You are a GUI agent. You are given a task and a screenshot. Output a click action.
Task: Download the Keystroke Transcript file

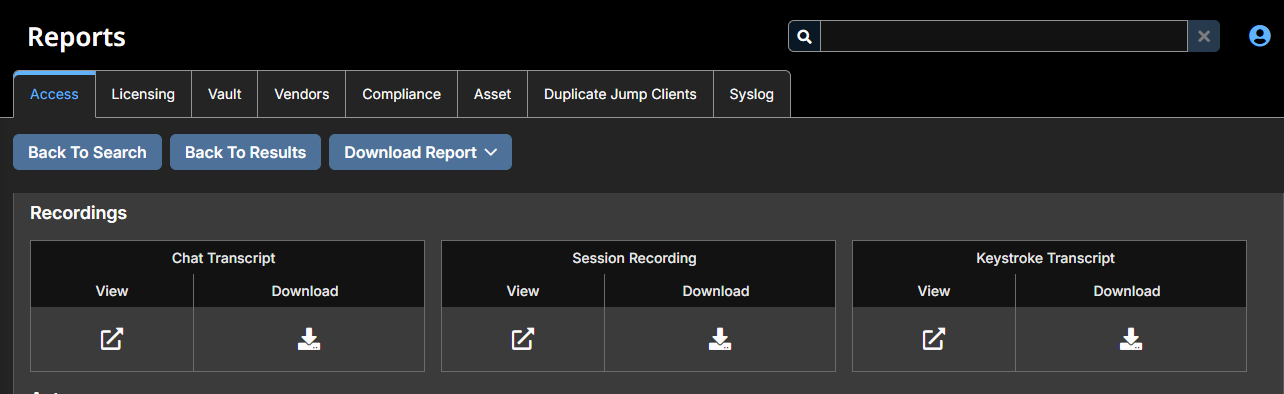(x=1131, y=339)
